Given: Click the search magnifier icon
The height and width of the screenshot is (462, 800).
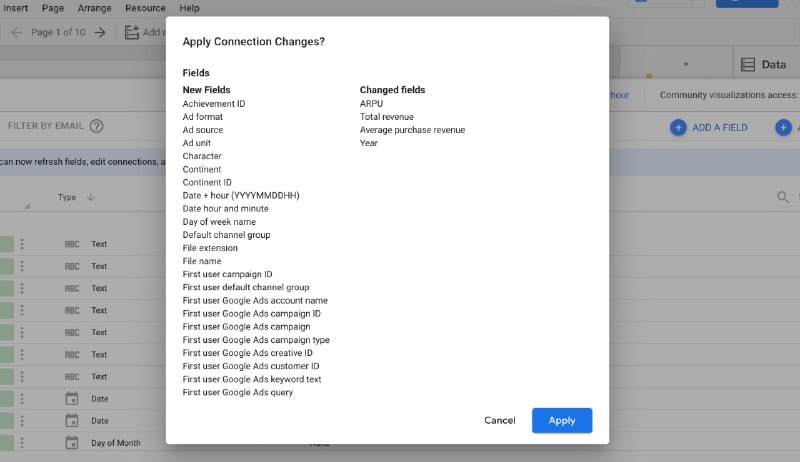Looking at the screenshot, I should pos(783,197).
